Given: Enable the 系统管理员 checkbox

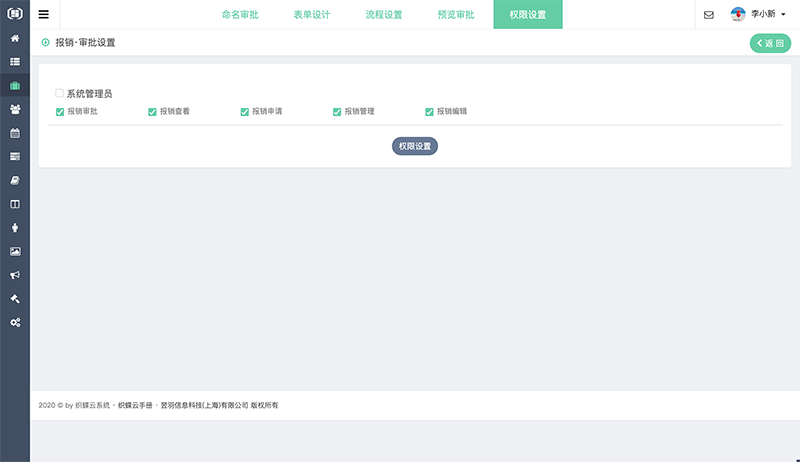Looking at the screenshot, I should [60, 94].
